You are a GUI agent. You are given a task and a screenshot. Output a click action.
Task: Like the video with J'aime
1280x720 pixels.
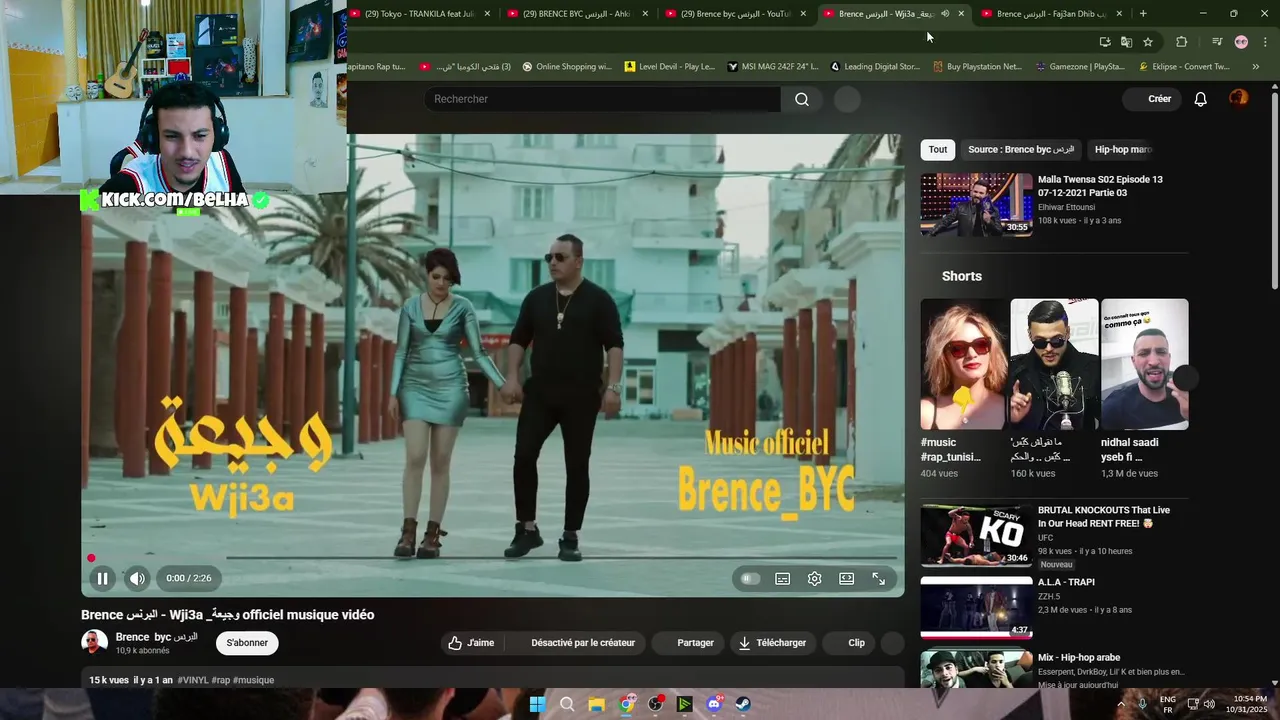pos(471,643)
